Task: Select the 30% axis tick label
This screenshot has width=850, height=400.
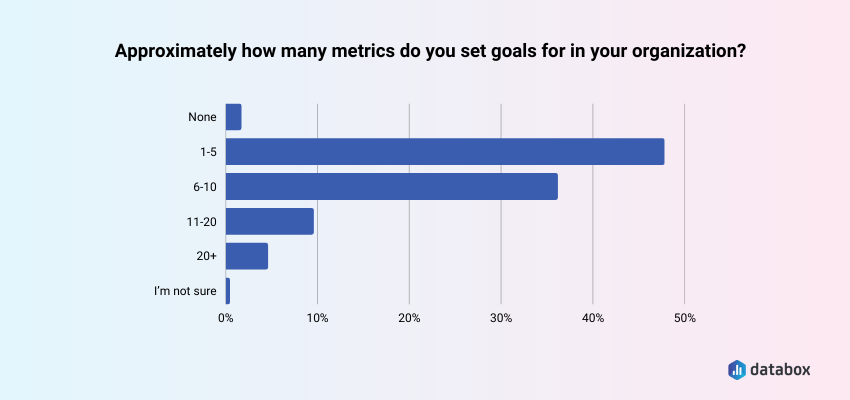Action: (501, 318)
